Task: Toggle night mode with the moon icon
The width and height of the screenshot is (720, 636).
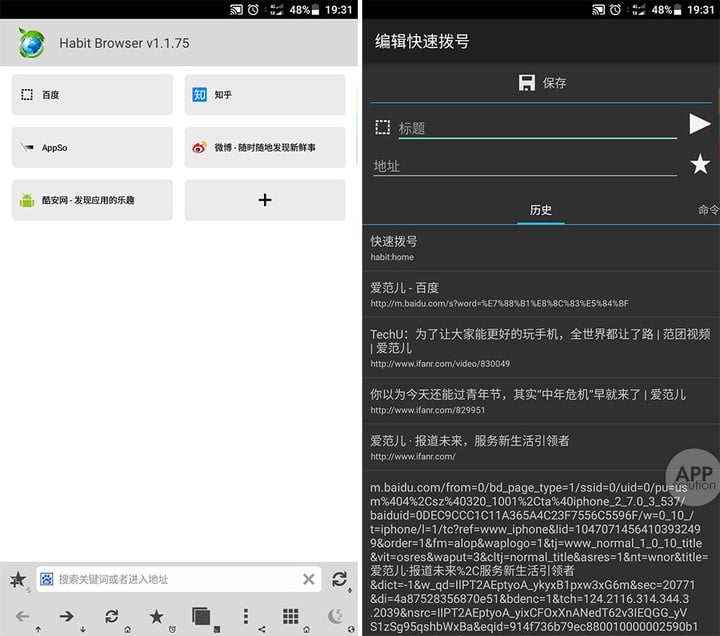Action: (335, 616)
